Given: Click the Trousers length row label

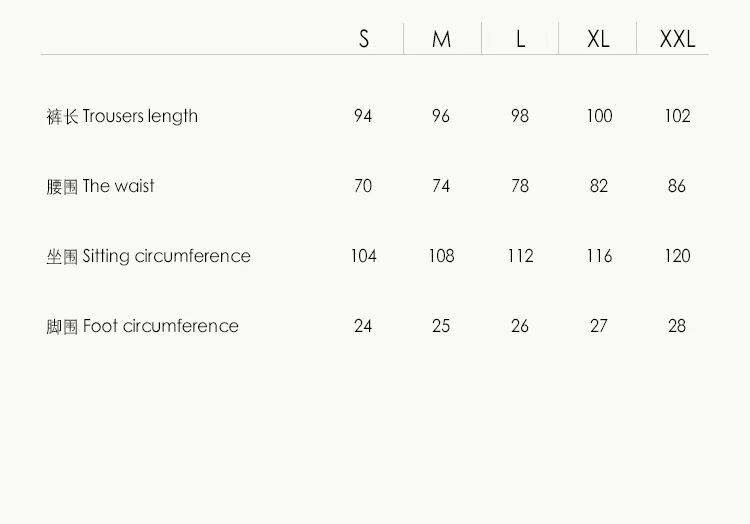Looking at the screenshot, I should tap(122, 116).
